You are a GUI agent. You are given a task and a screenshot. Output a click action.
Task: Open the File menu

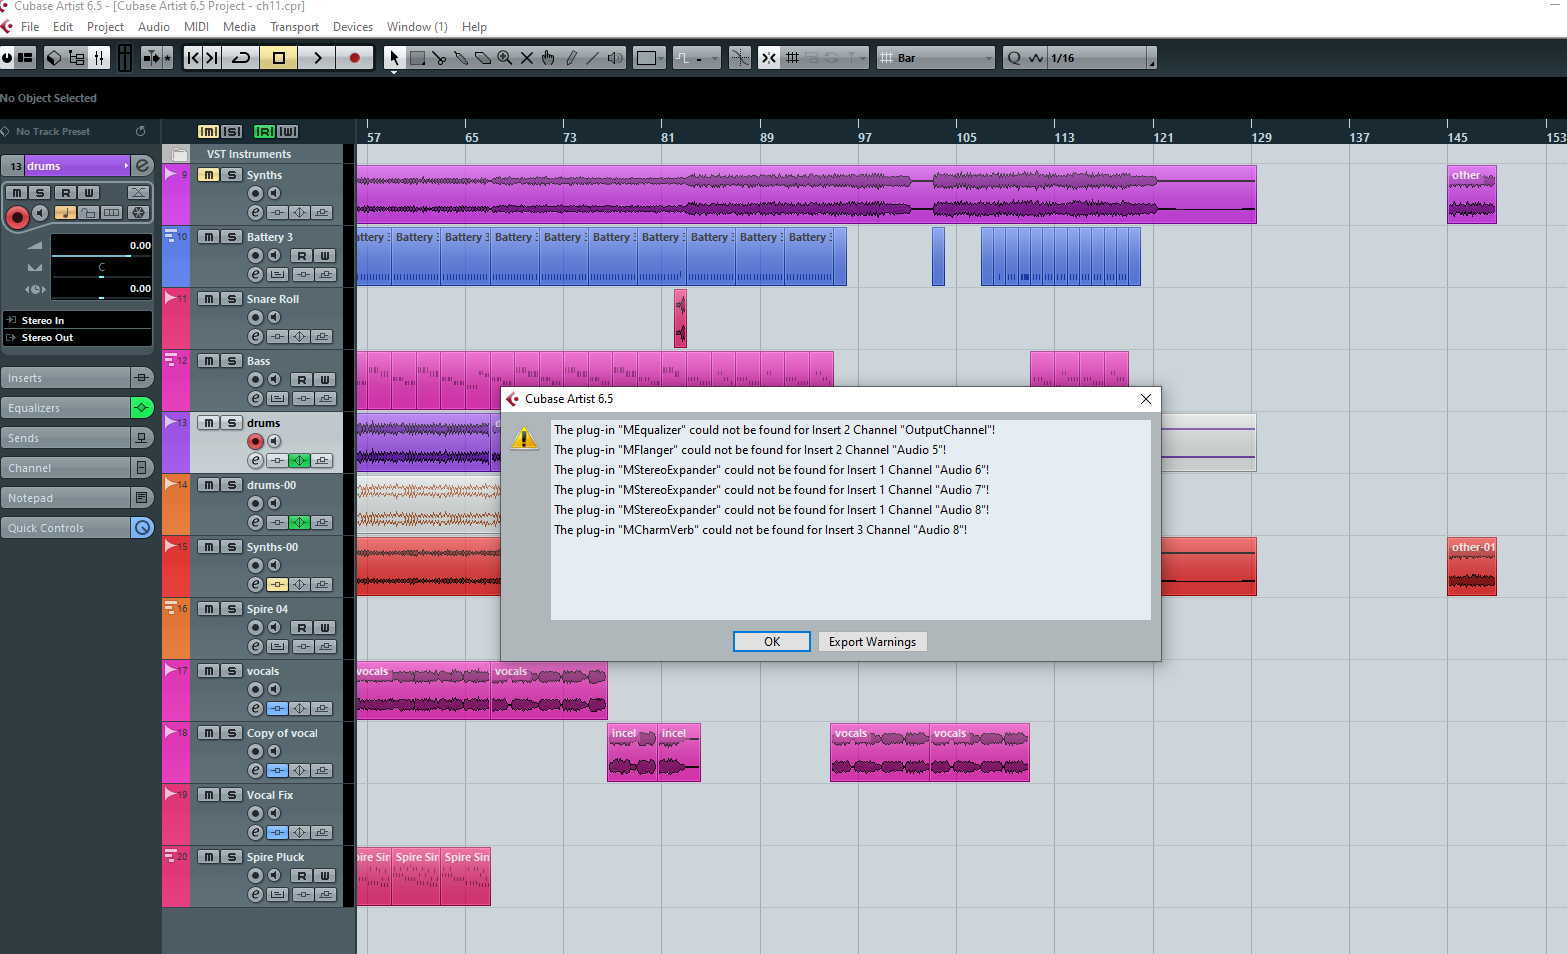click(30, 27)
